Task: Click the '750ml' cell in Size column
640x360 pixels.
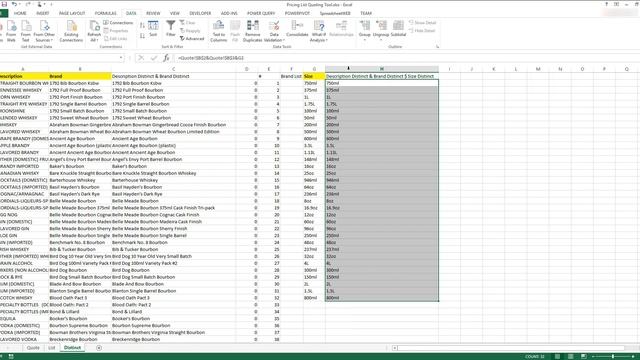Action: click(314, 83)
